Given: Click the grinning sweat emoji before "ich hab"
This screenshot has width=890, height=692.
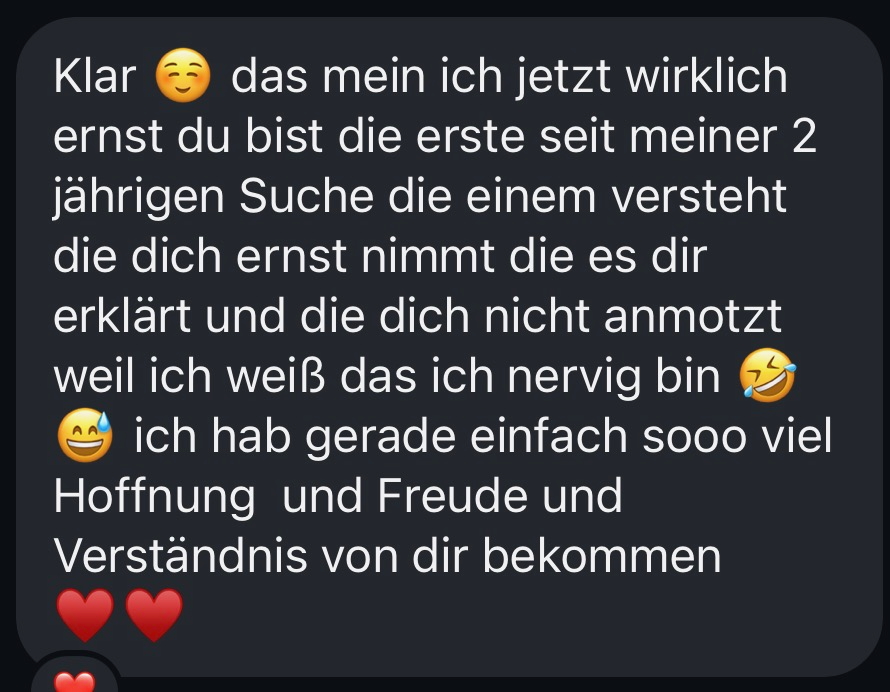Looking at the screenshot, I should tap(85, 435).
